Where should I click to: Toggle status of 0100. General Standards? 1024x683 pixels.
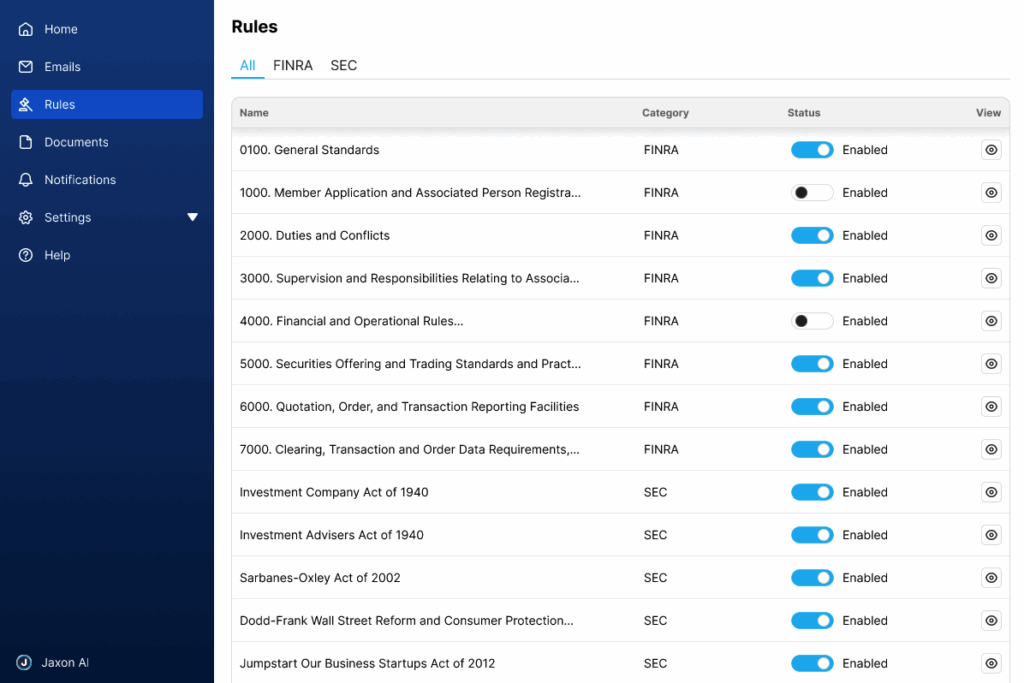[x=812, y=150]
